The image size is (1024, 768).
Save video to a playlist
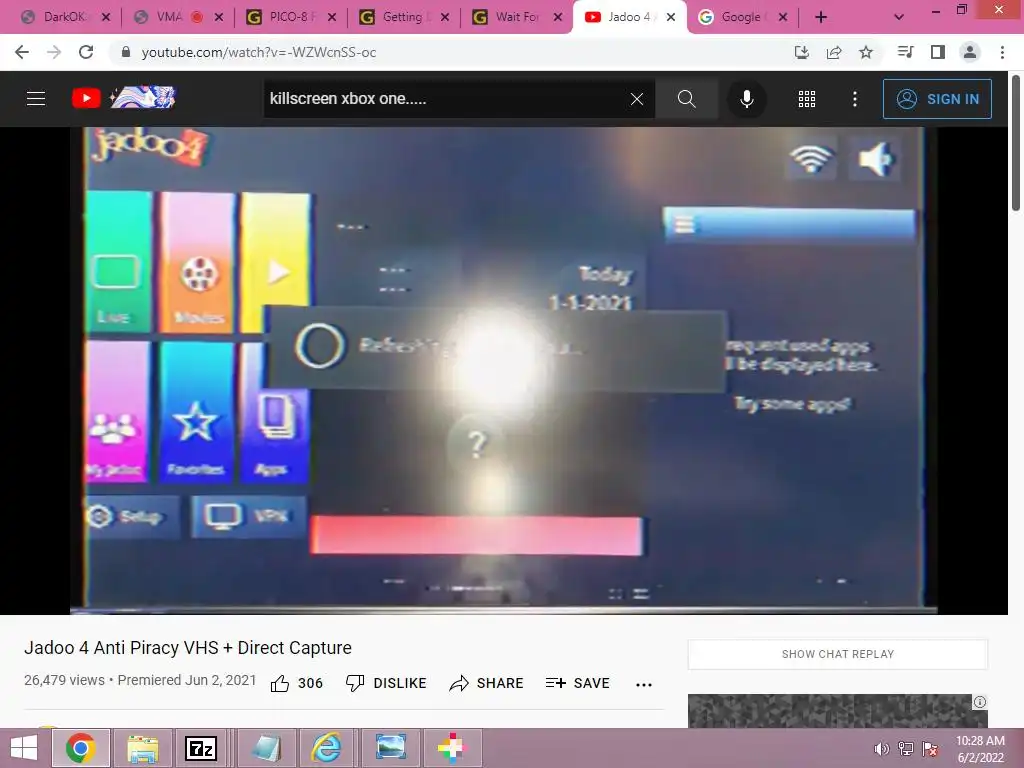coord(578,683)
